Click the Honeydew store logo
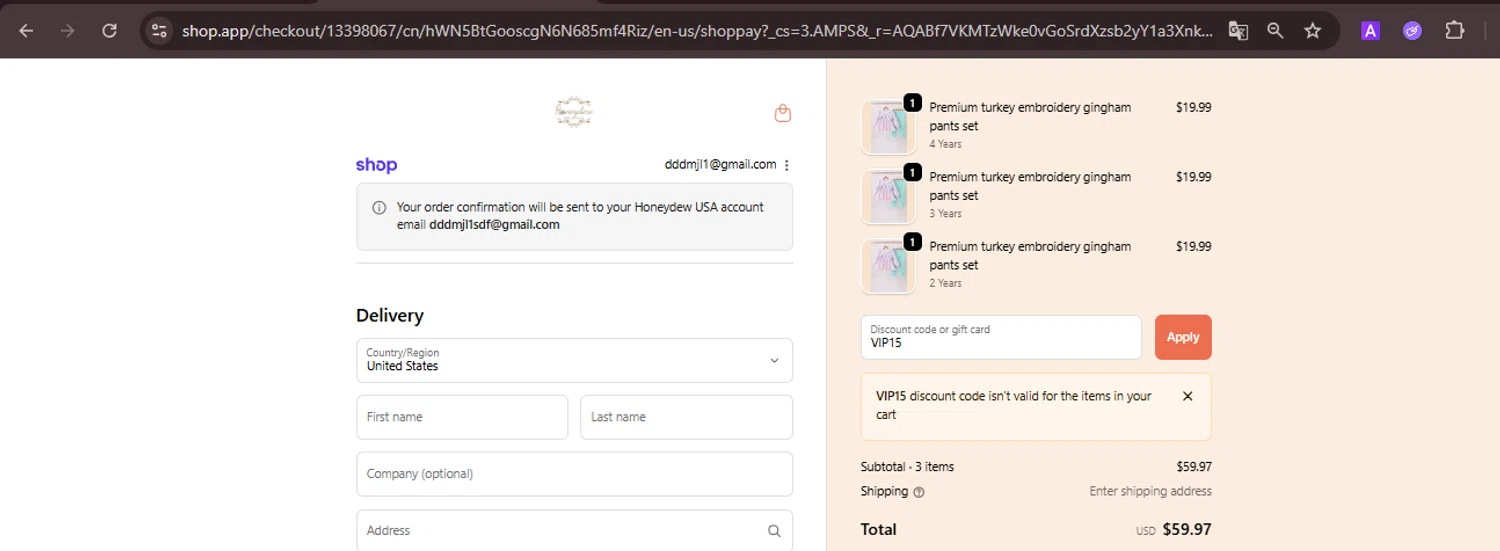Viewport: 1500px width, 551px height. pyautogui.click(x=574, y=112)
